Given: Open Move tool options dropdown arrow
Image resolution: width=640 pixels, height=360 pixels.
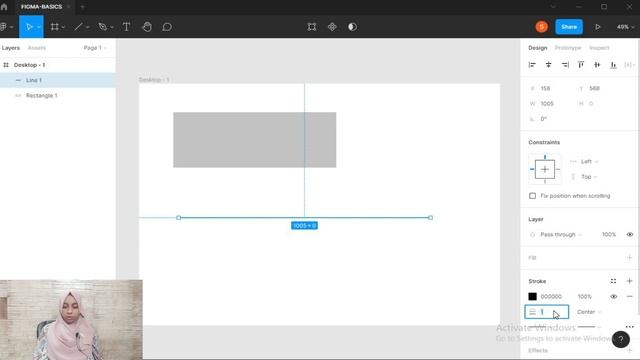Looking at the screenshot, I should point(39,27).
